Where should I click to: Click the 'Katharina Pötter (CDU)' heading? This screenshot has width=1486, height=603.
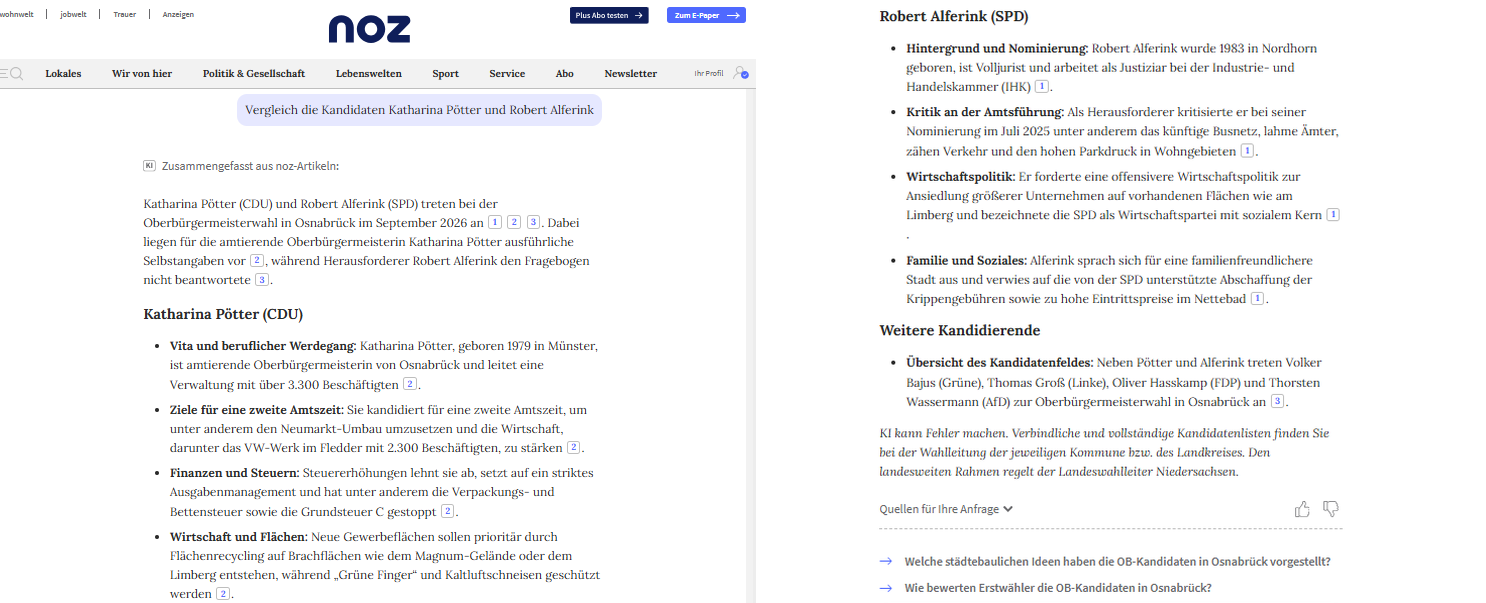pyautogui.click(x=223, y=314)
